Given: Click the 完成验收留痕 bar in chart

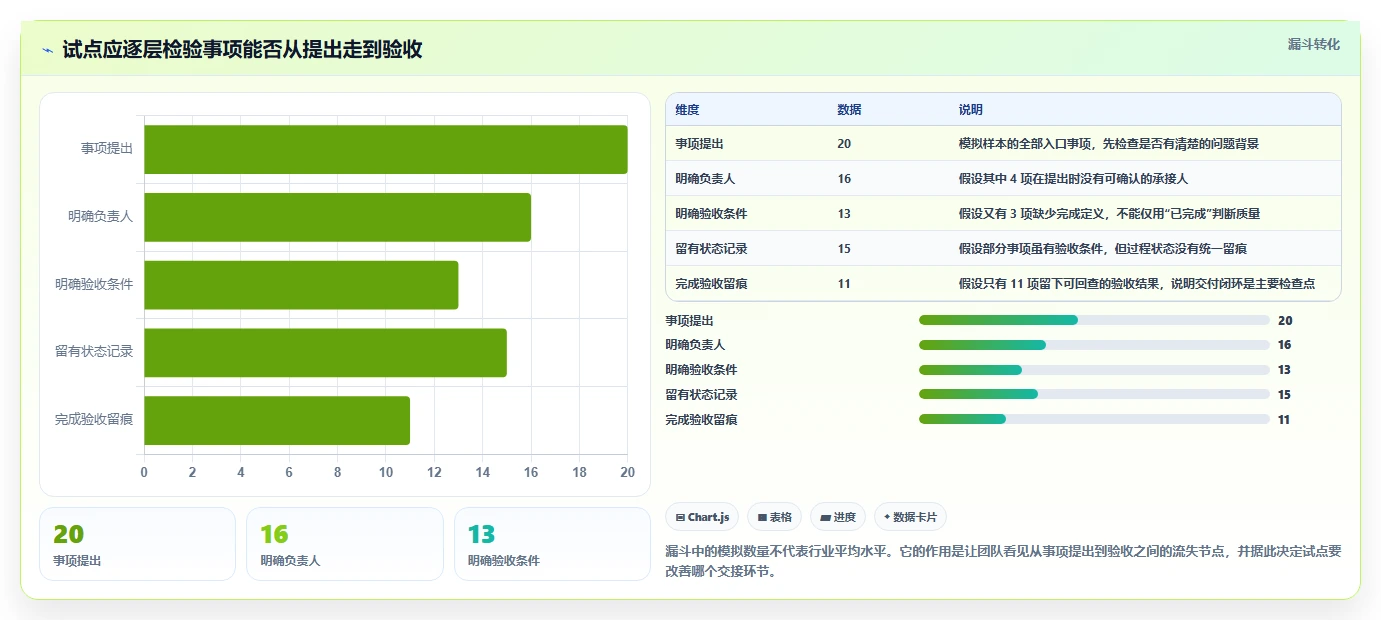Looking at the screenshot, I should [x=277, y=420].
